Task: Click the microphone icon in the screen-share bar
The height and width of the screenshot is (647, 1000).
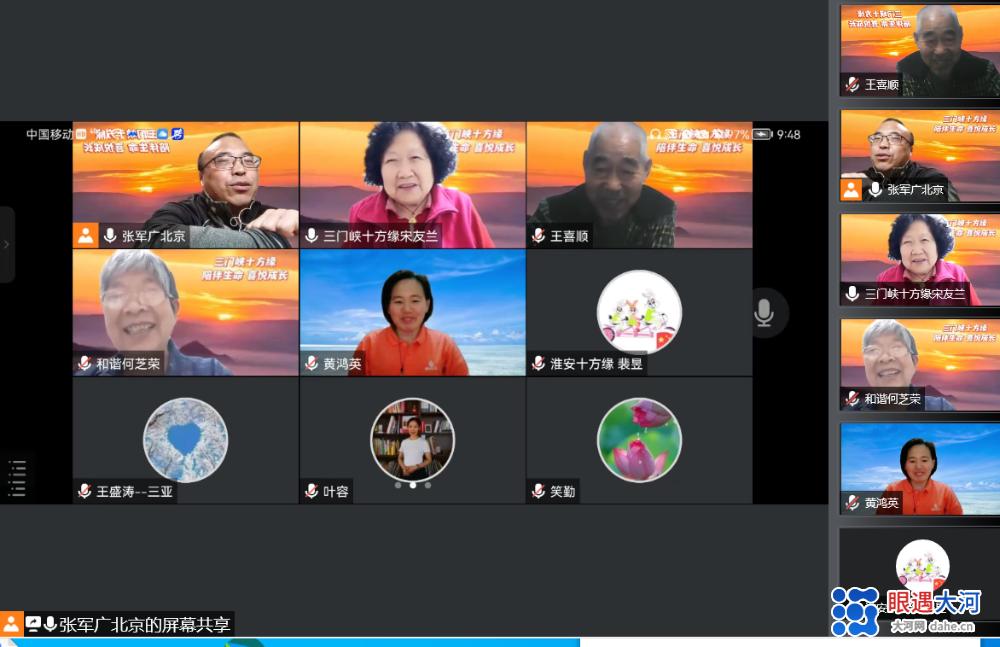Action: [50, 623]
